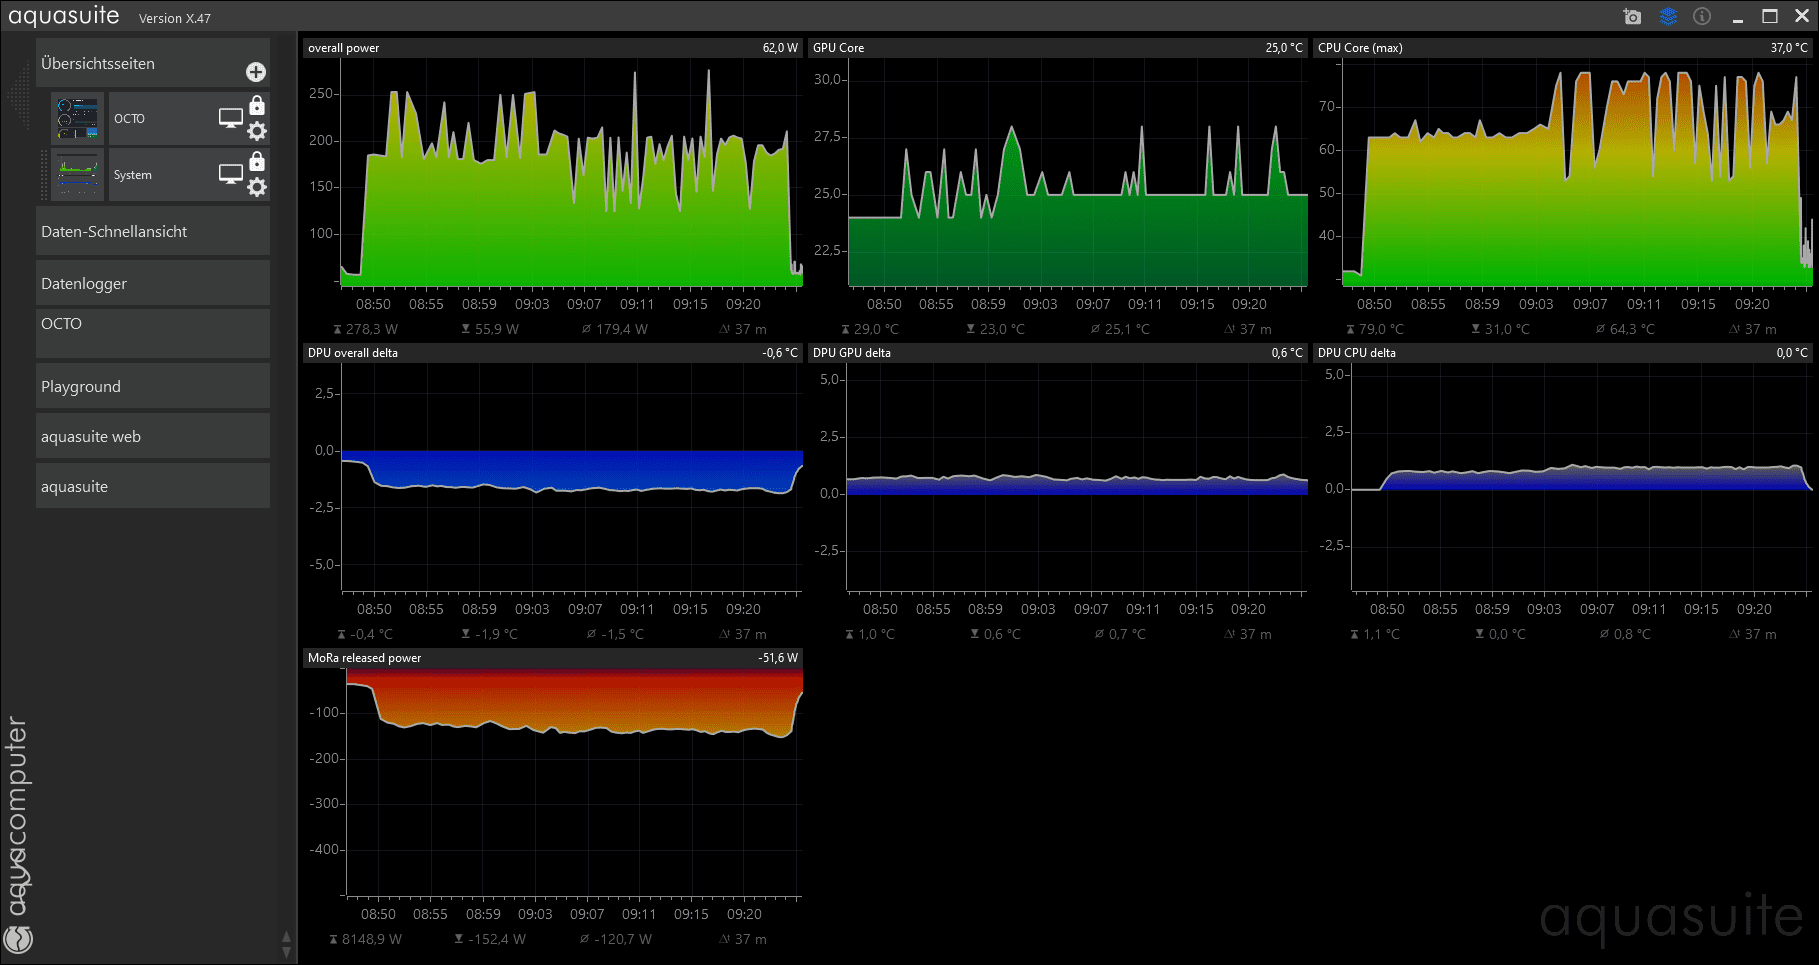This screenshot has height=965, width=1819.
Task: Click the monitor icon for System page
Action: tap(231, 174)
